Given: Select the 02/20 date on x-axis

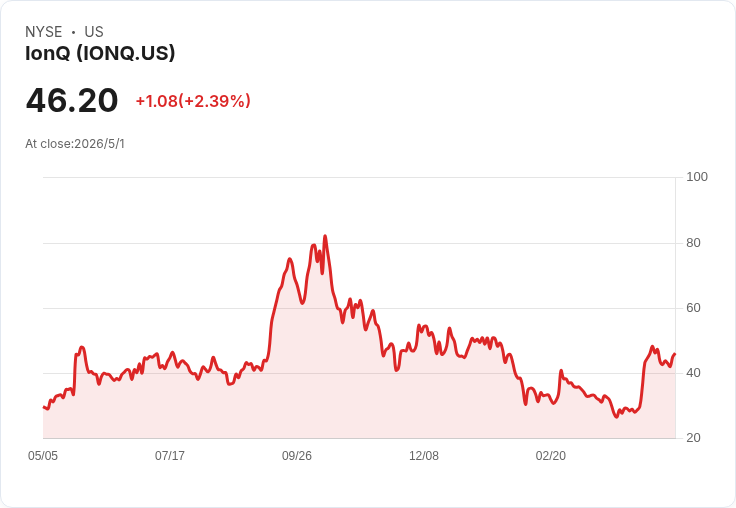Looking at the screenshot, I should [551, 455].
